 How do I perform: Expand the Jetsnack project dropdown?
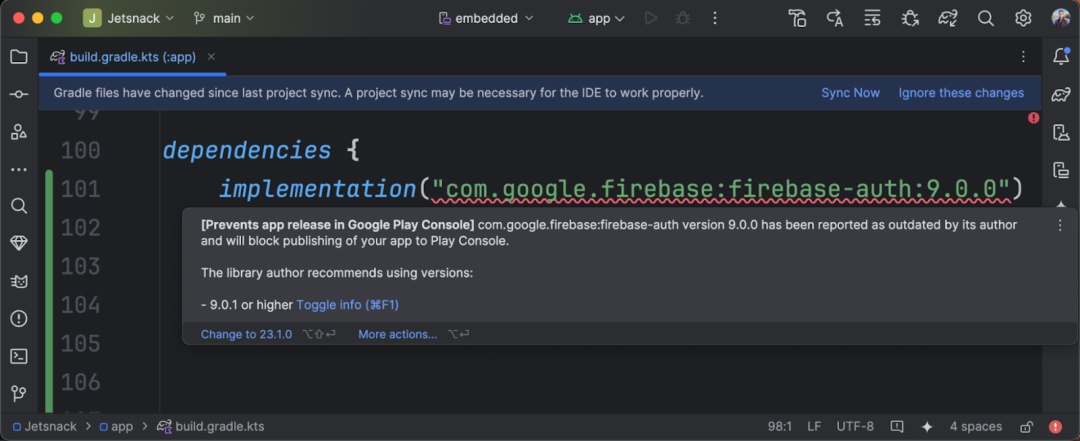pos(129,18)
